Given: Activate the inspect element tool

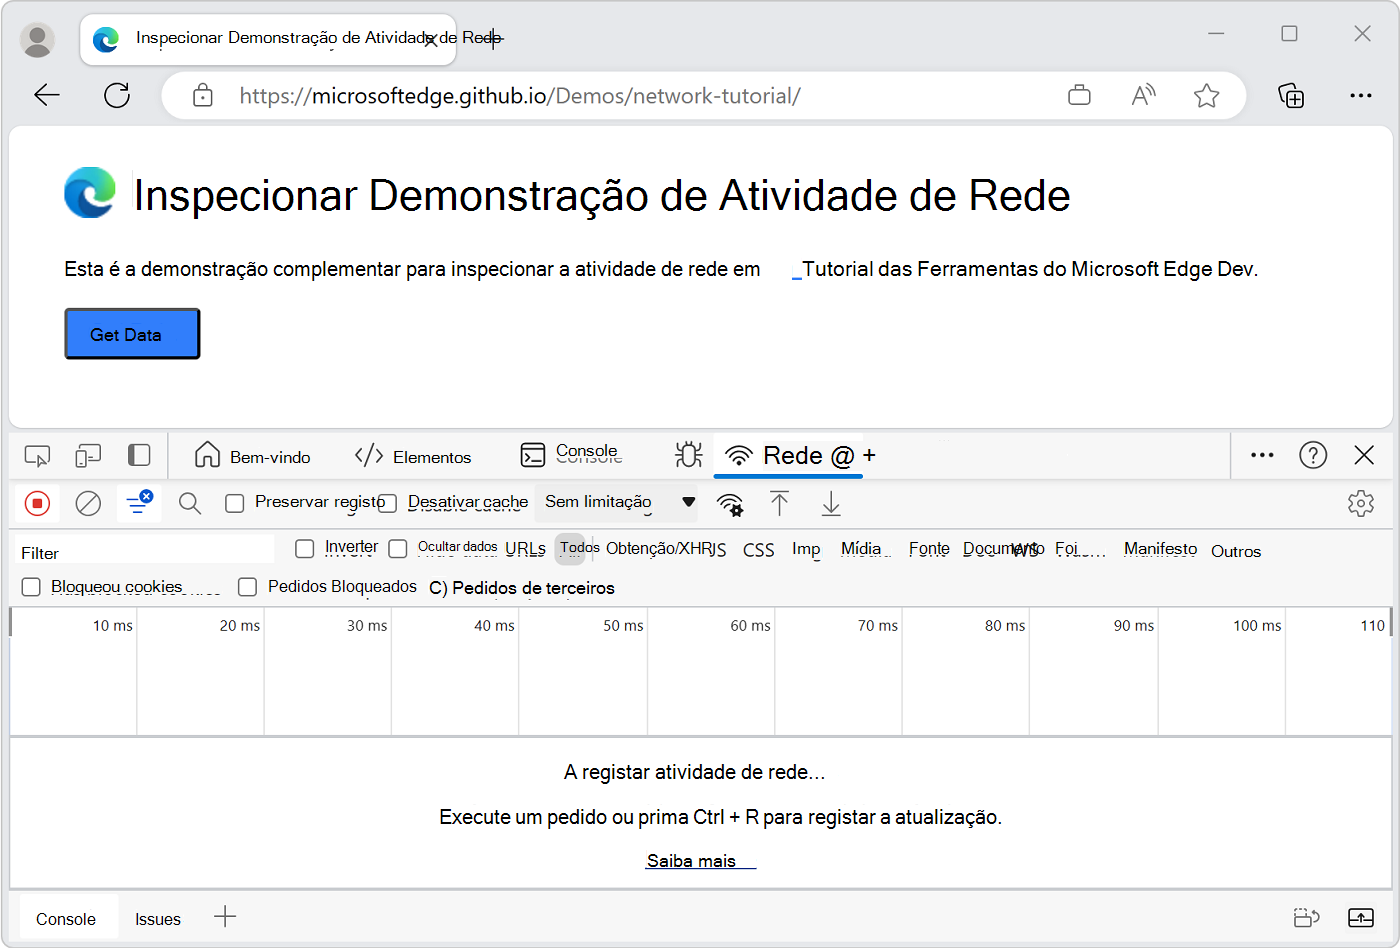Looking at the screenshot, I should [37, 455].
